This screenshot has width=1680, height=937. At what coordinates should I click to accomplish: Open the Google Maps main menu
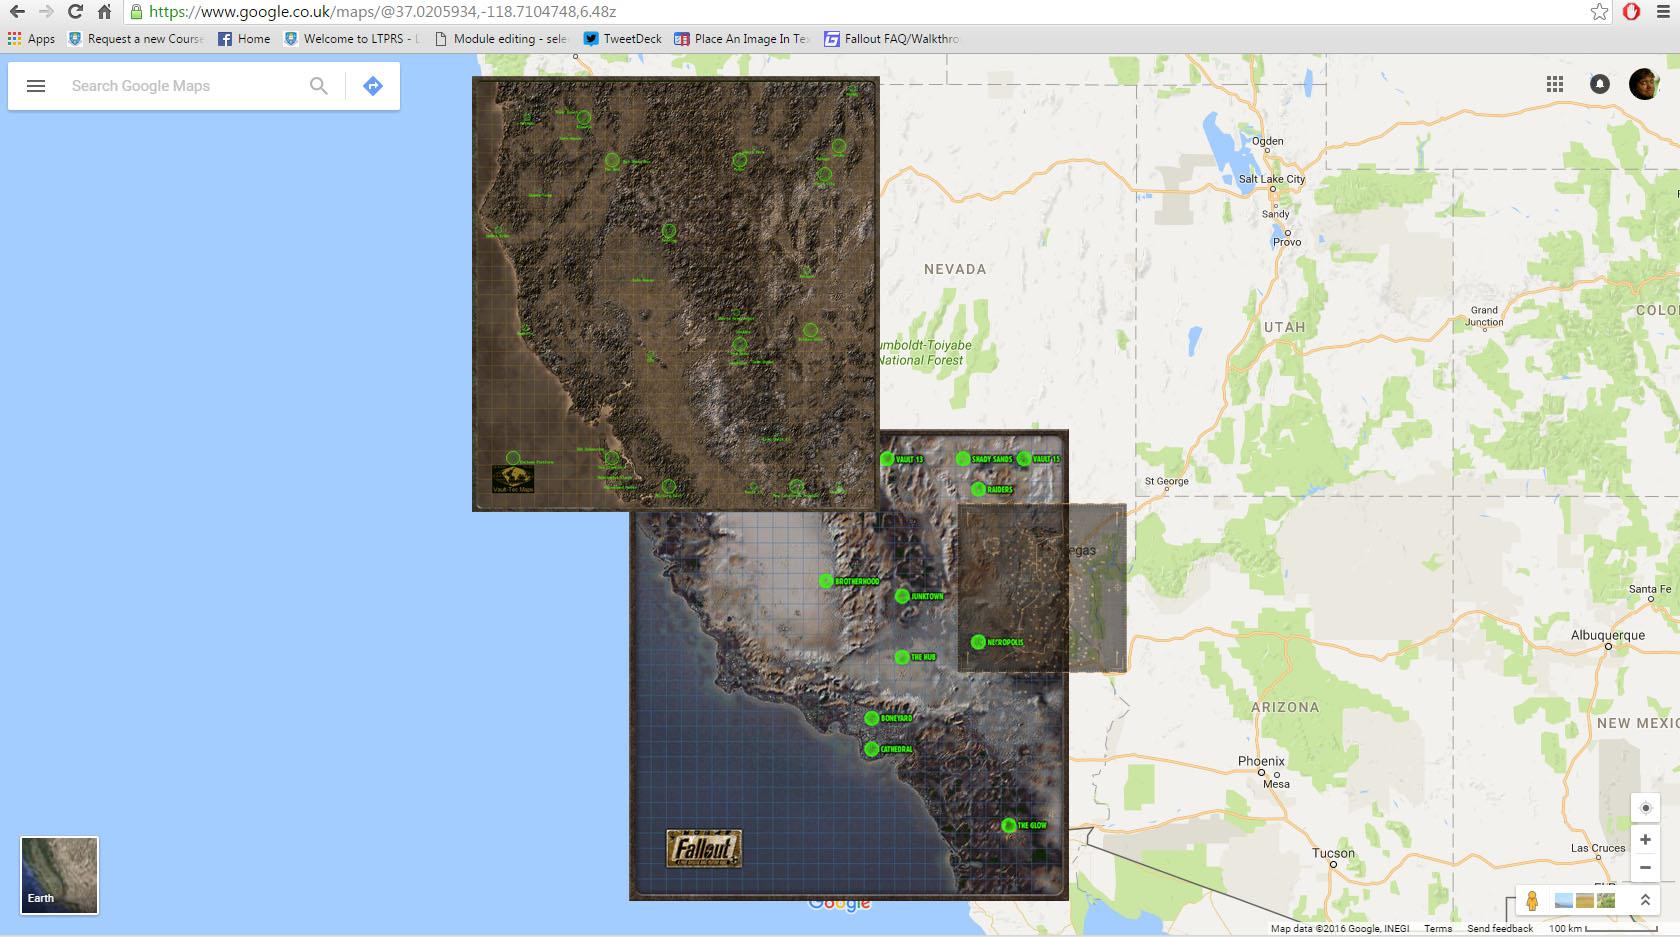click(36, 86)
